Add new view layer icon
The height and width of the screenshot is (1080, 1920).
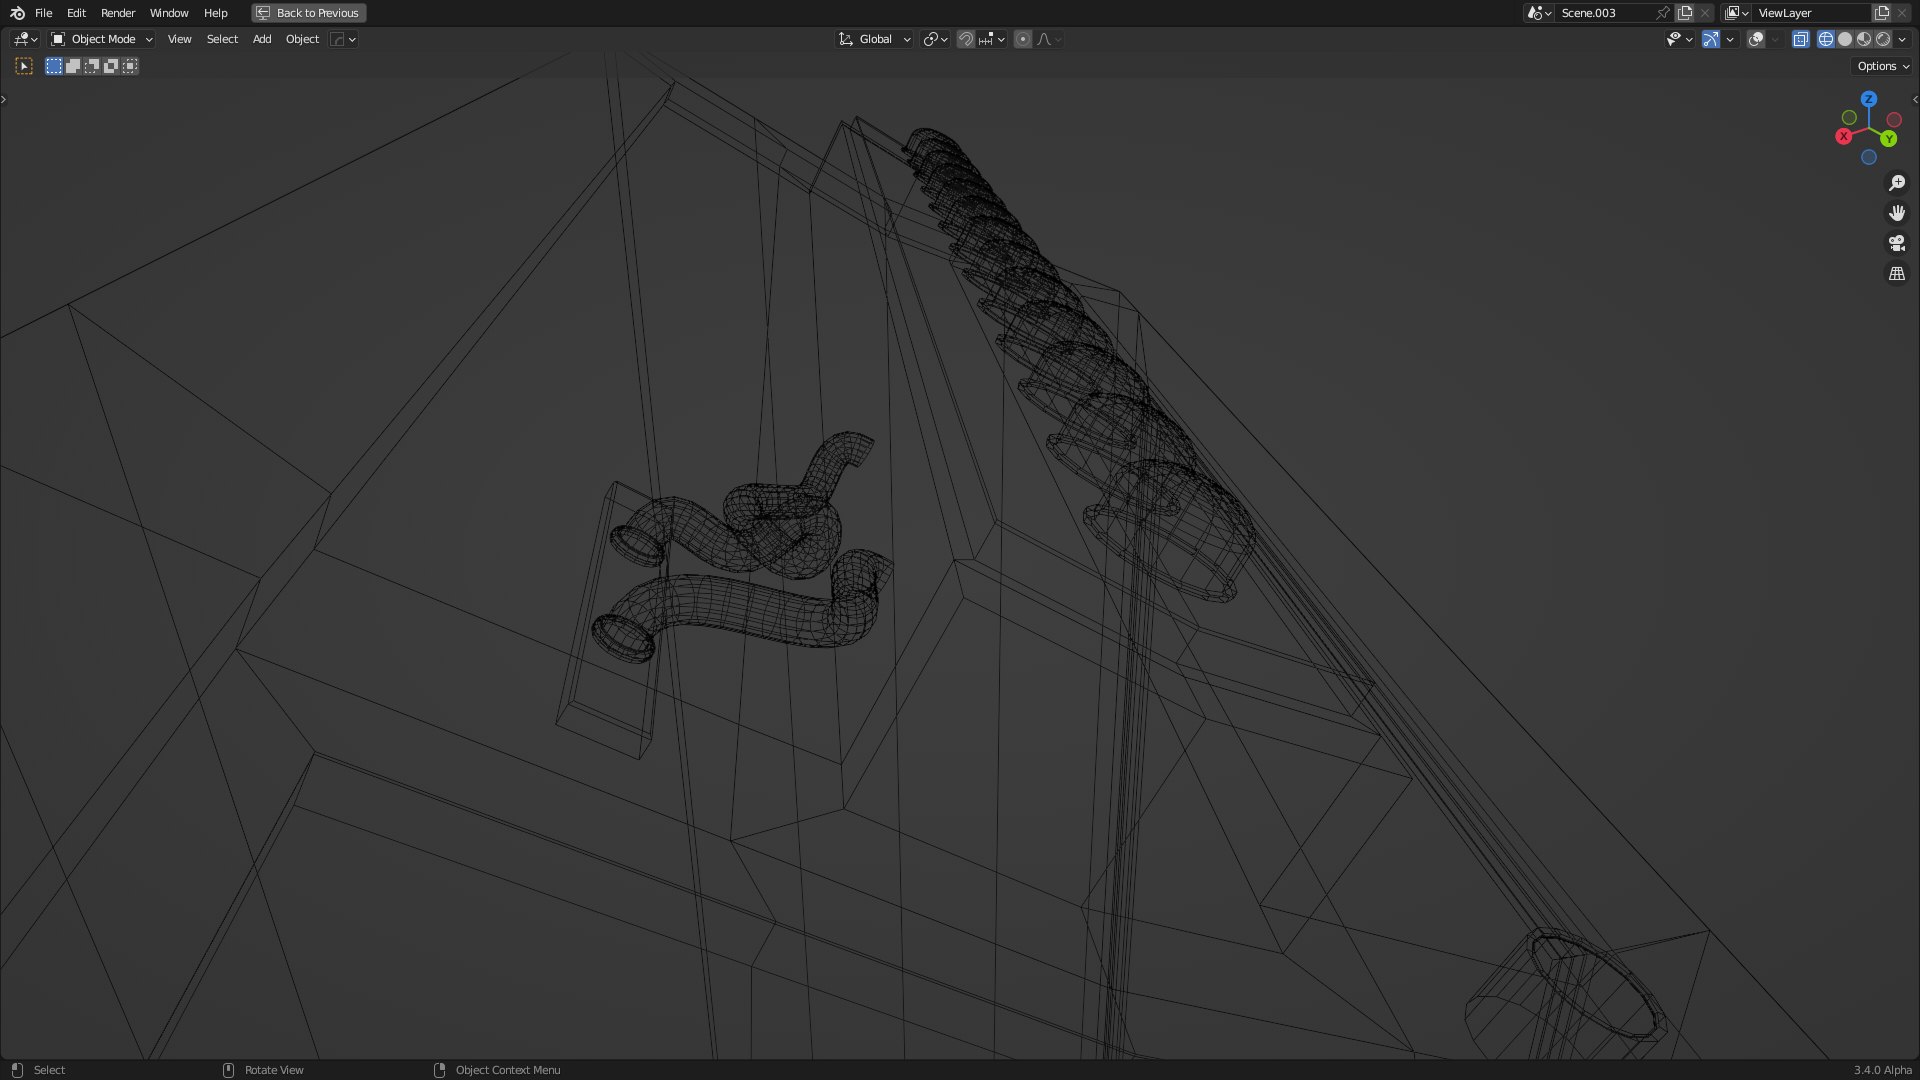pyautogui.click(x=1882, y=13)
